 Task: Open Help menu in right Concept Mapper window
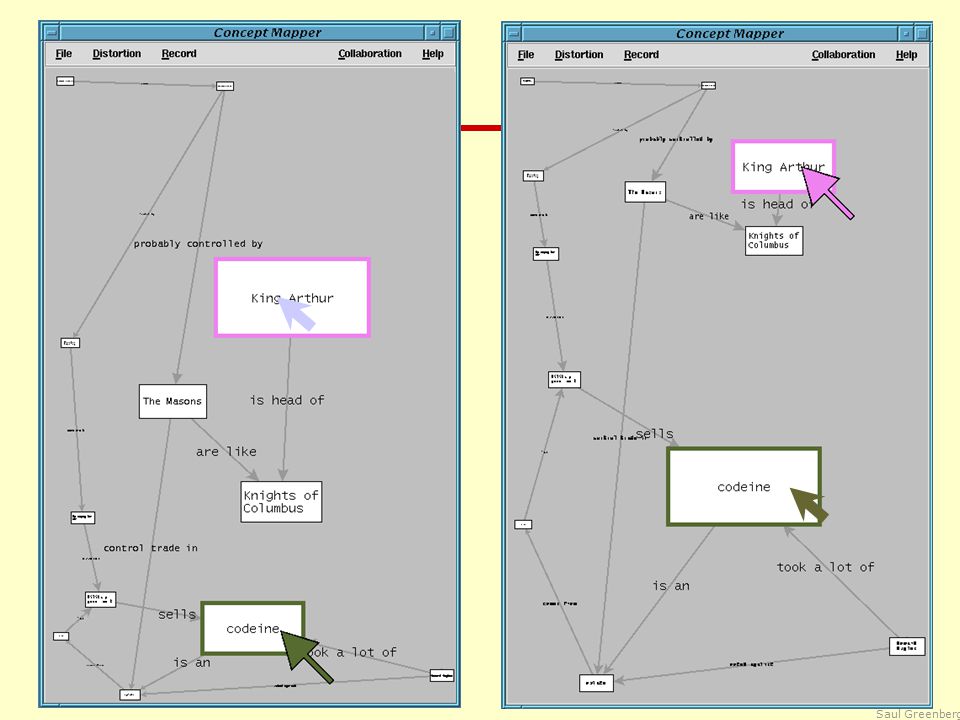click(906, 54)
